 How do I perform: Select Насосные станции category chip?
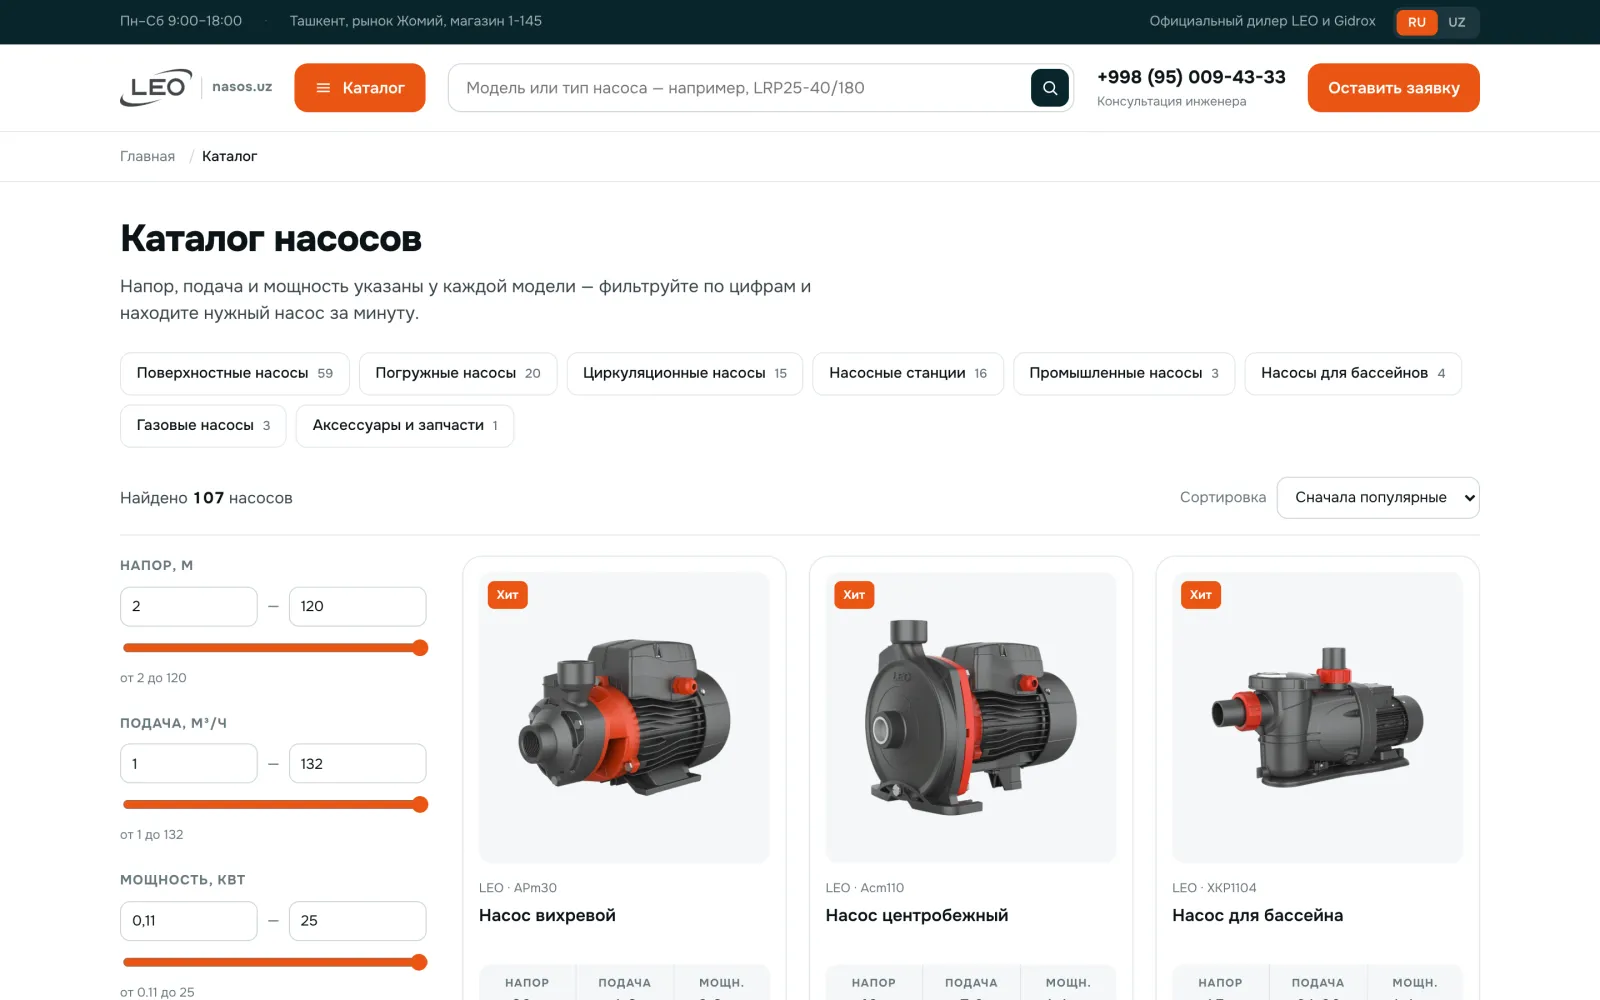[908, 374]
